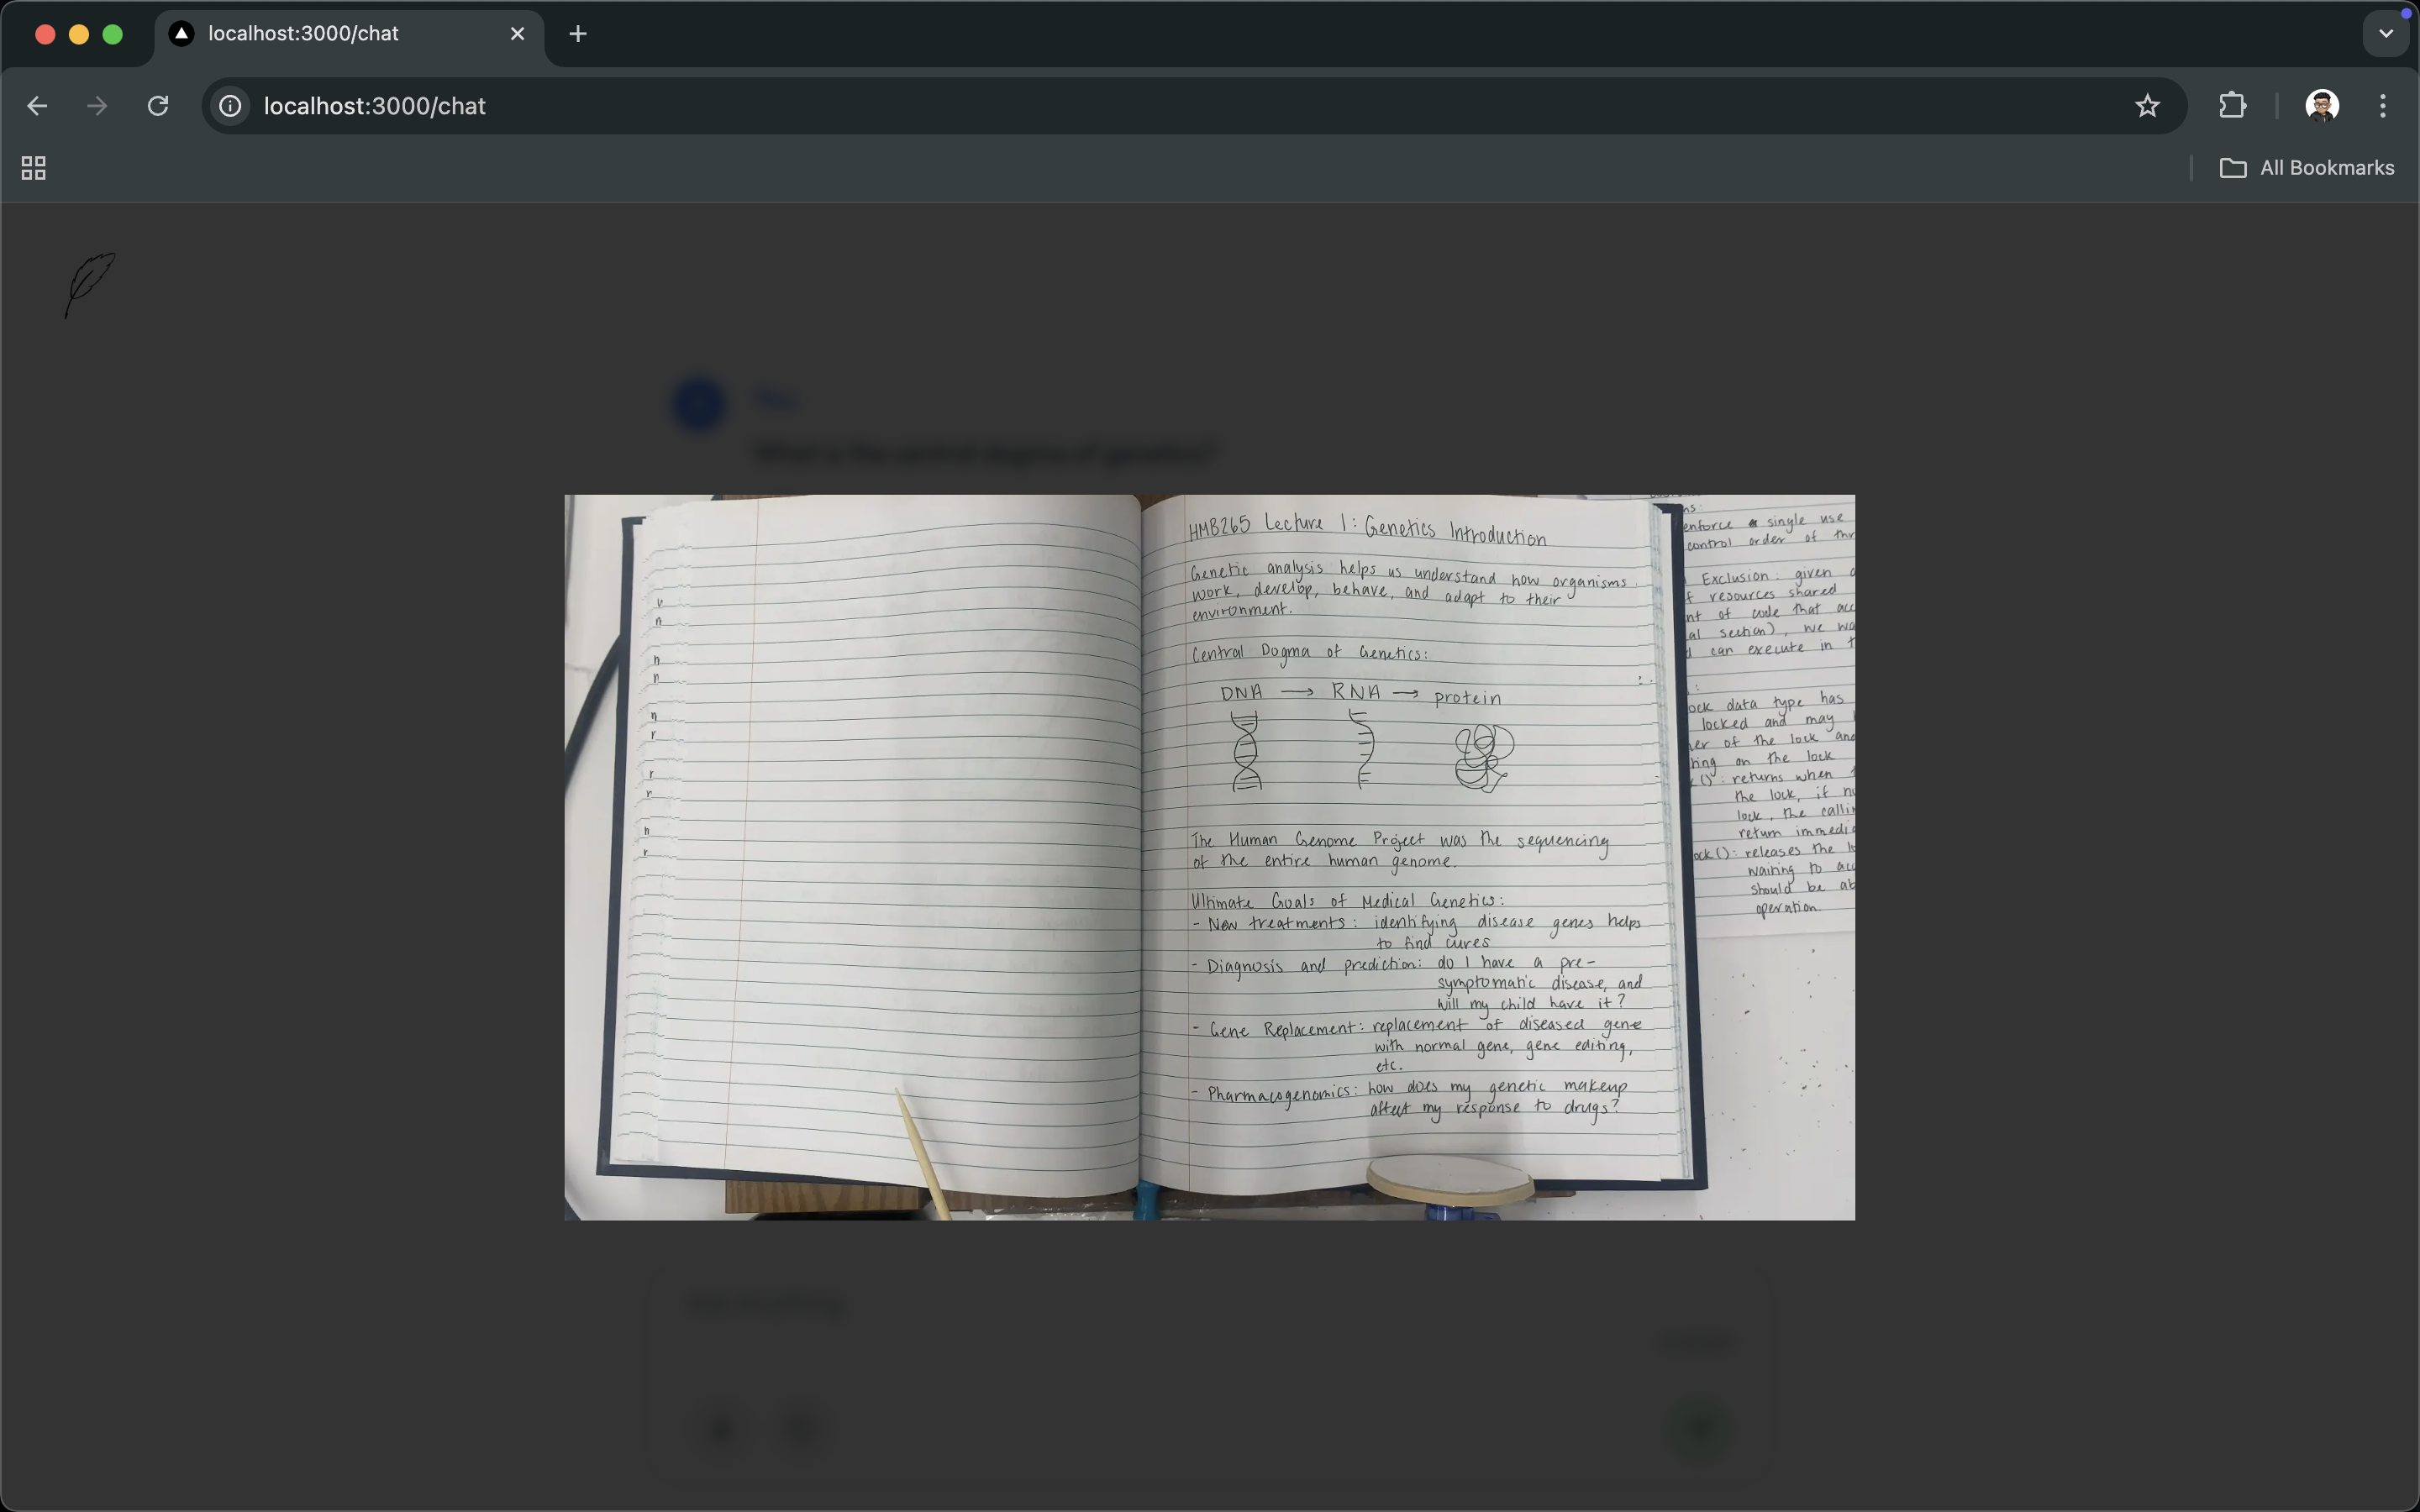The width and height of the screenshot is (2420, 1512).
Task: Enter fullscreen with the green button
Action: click(x=113, y=34)
